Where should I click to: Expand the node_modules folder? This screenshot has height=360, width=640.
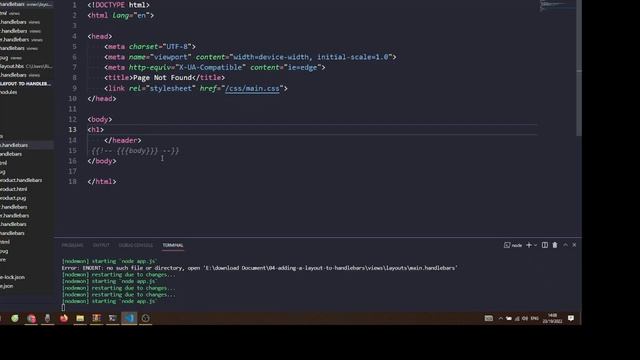9,92
